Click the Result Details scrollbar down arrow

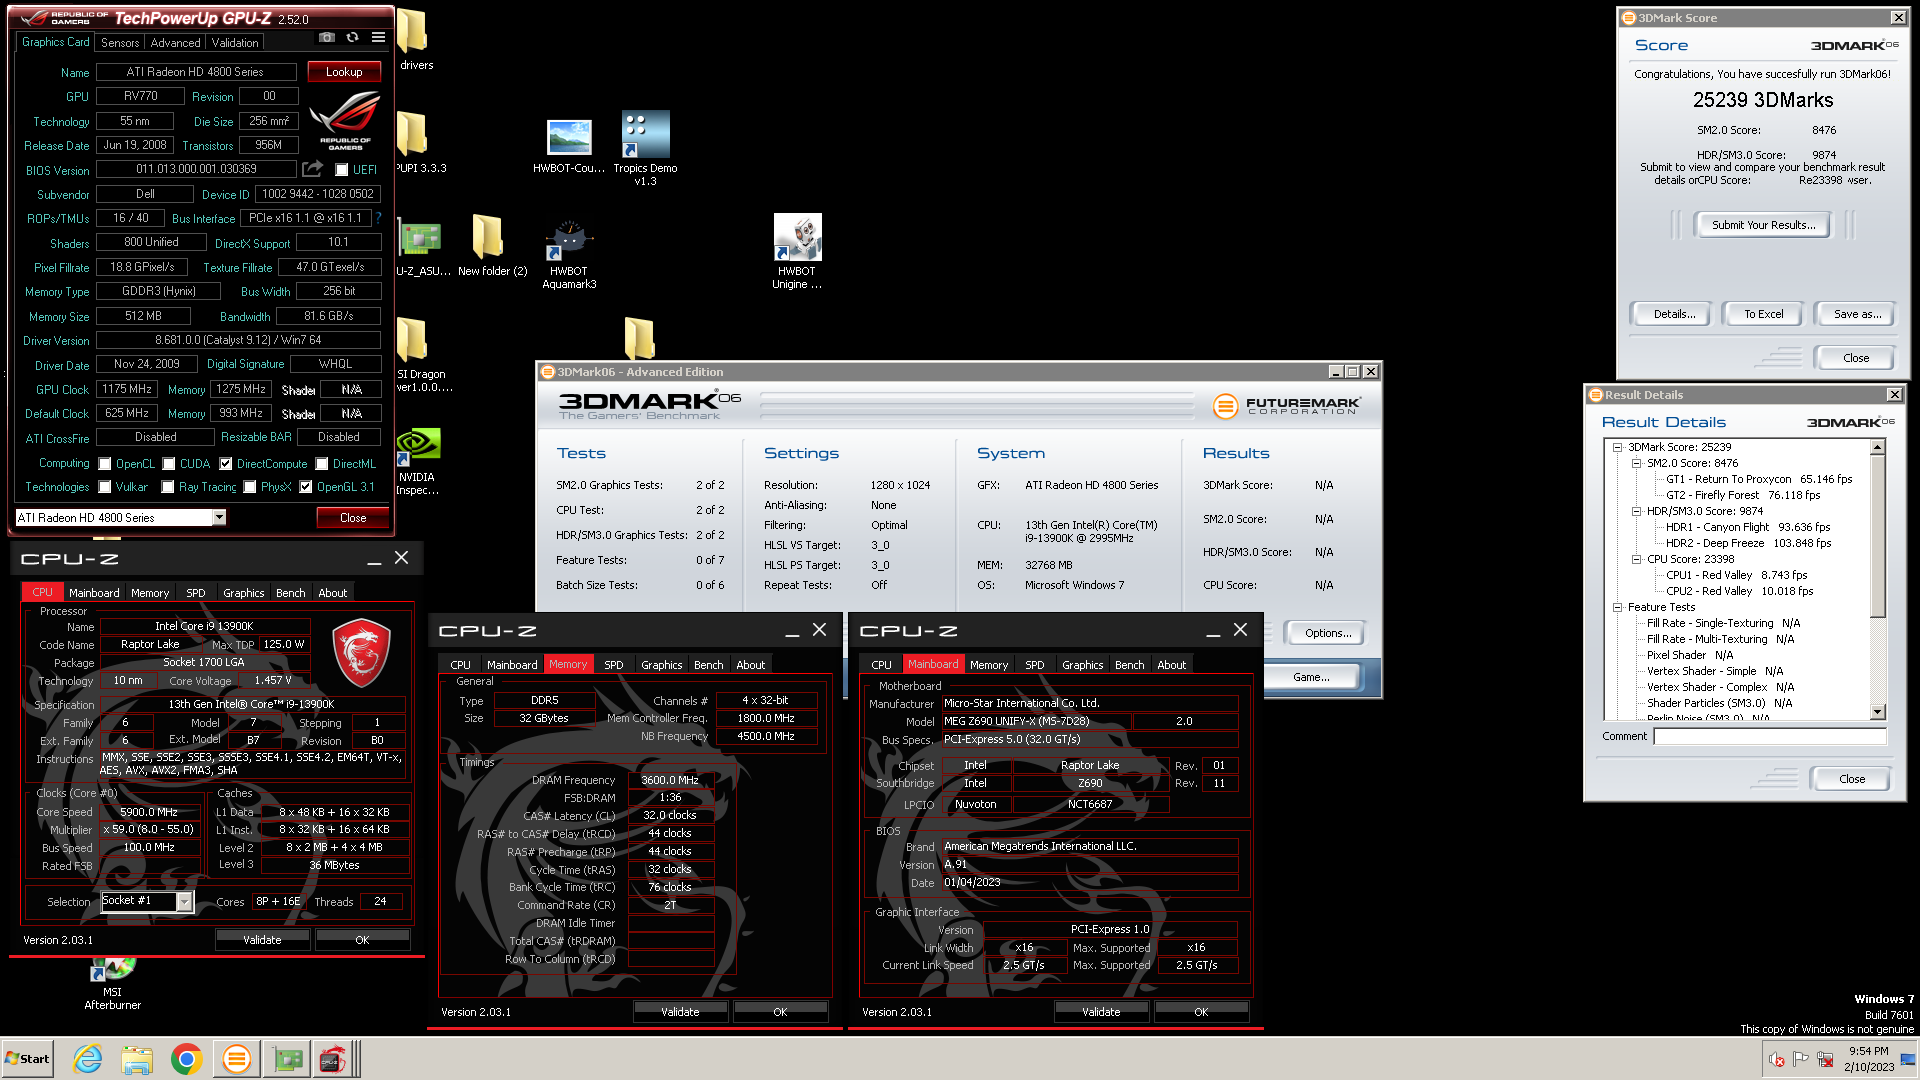[x=1878, y=712]
